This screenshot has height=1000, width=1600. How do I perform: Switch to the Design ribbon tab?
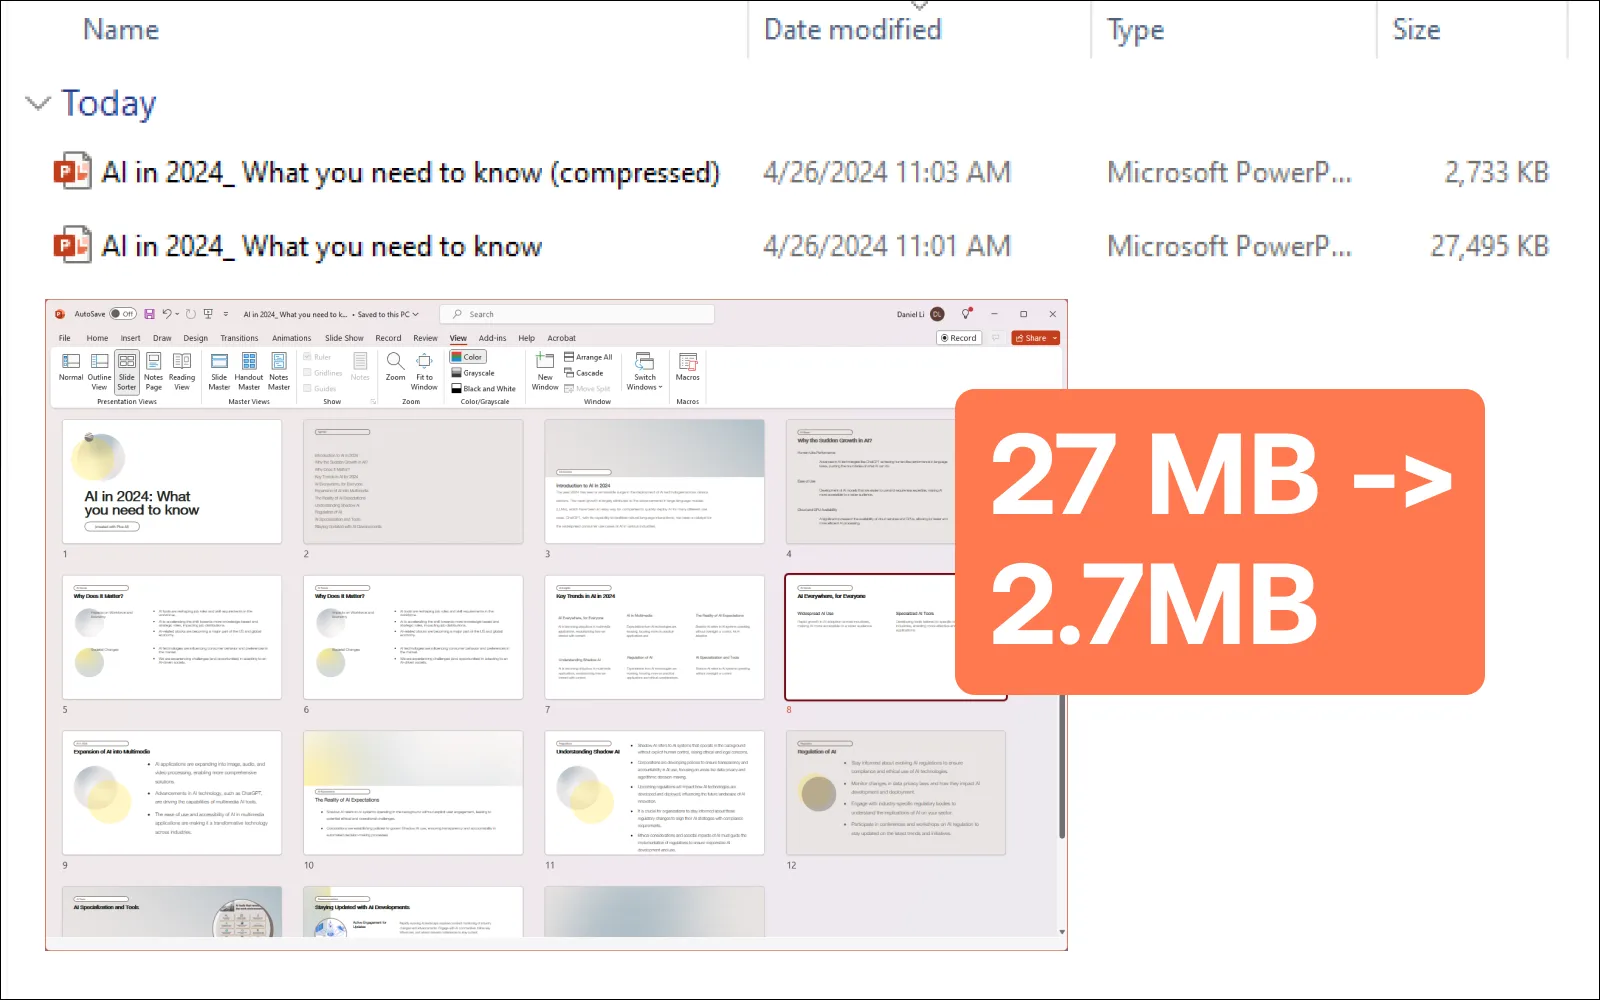point(196,338)
